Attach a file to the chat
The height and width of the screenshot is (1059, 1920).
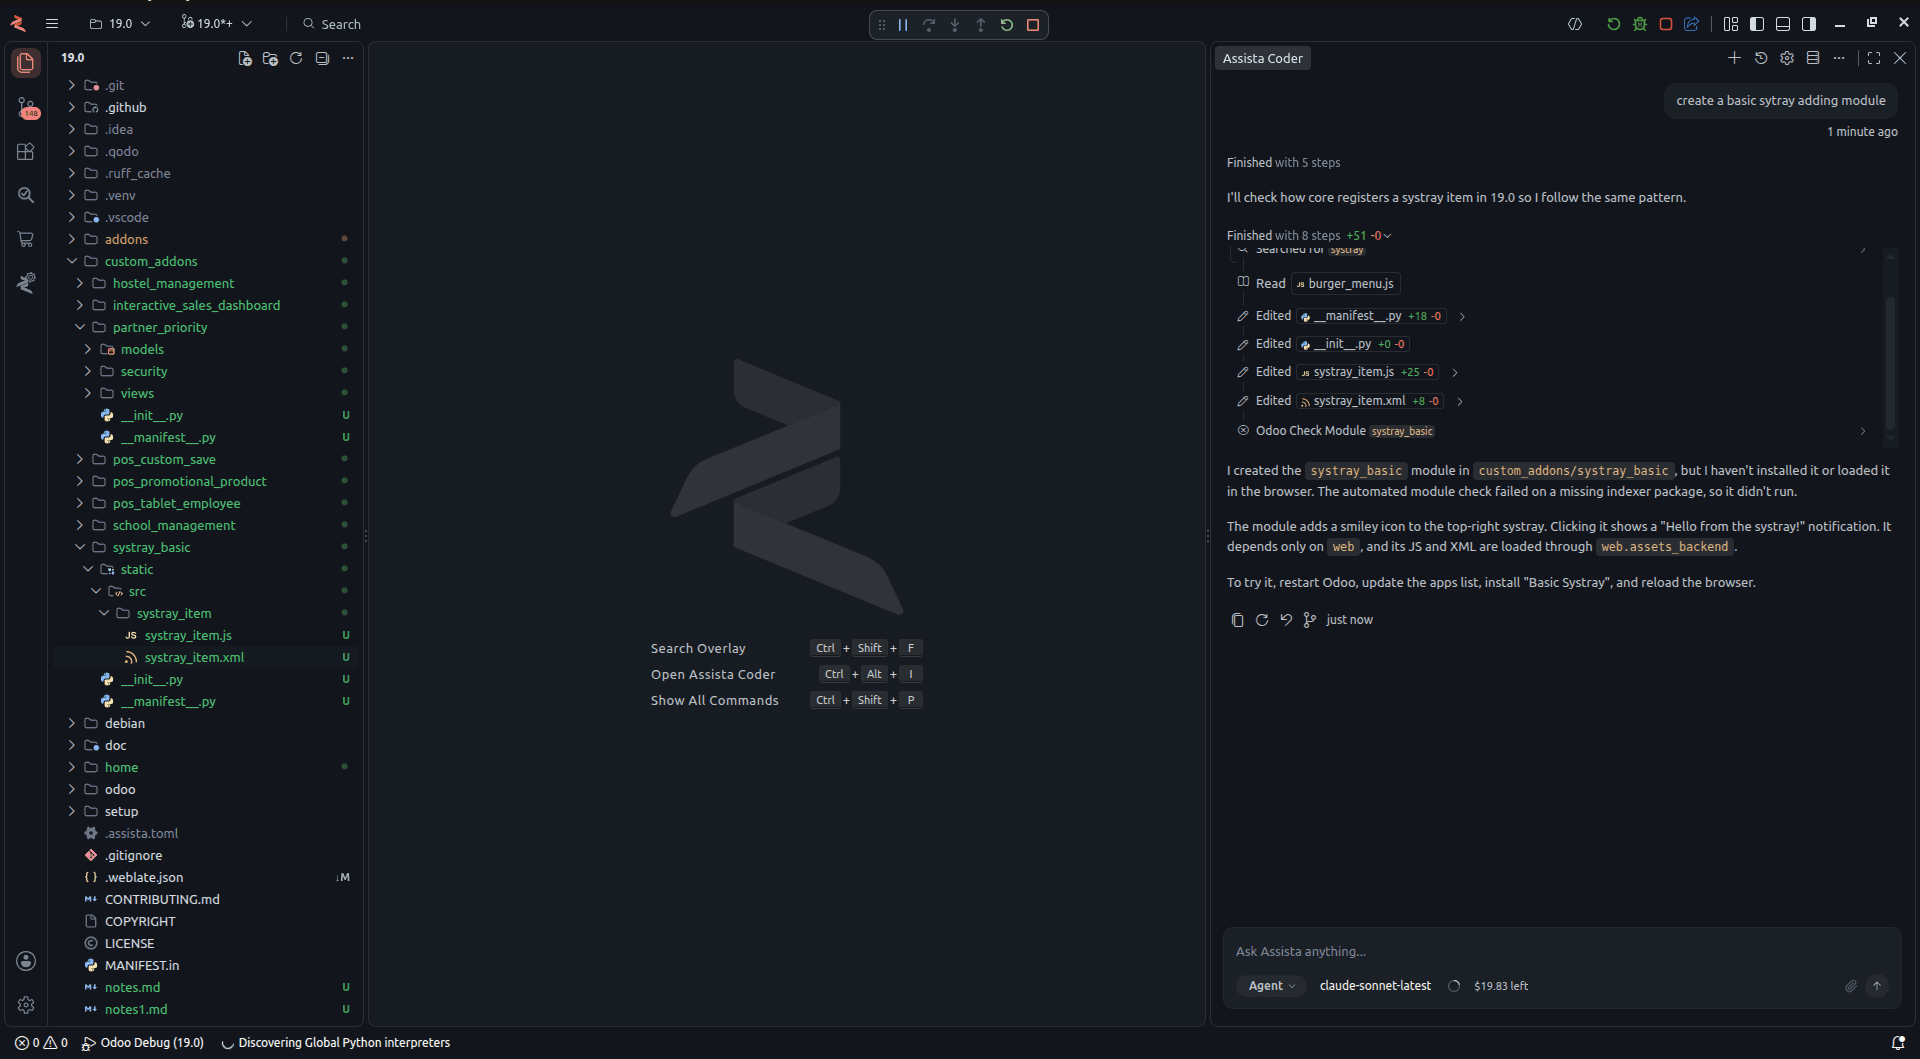point(1851,986)
